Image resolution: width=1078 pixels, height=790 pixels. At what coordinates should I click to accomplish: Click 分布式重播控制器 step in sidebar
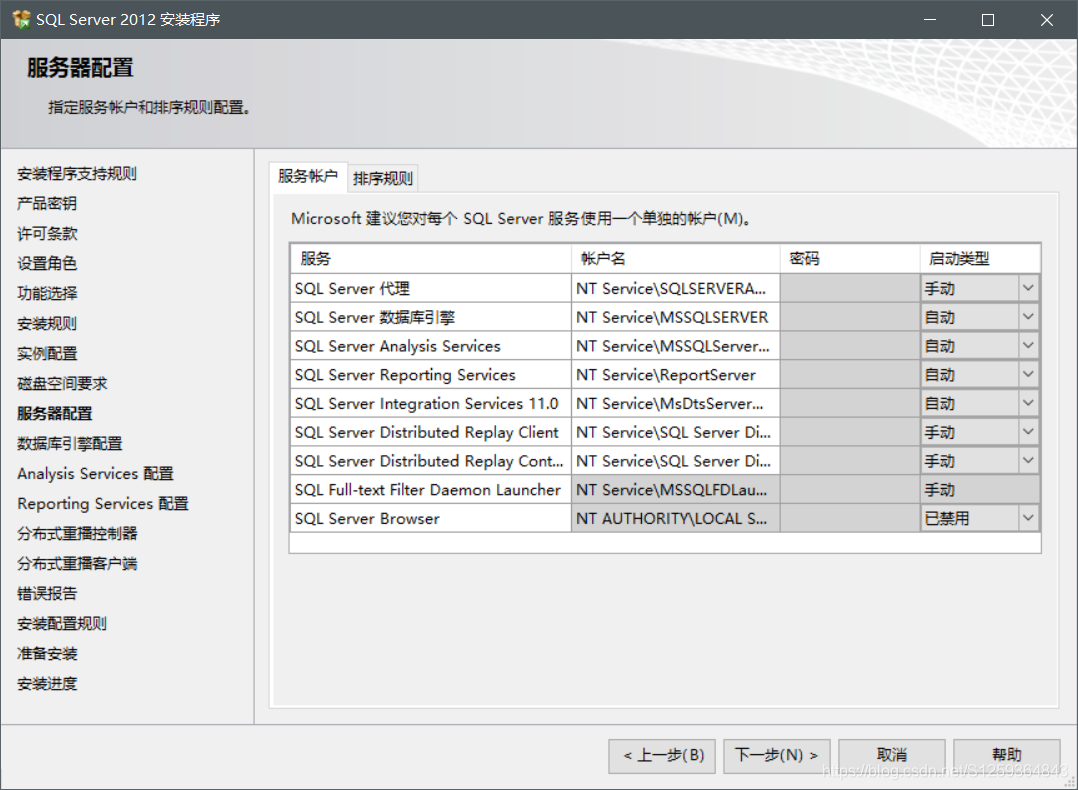pyautogui.click(x=77, y=534)
